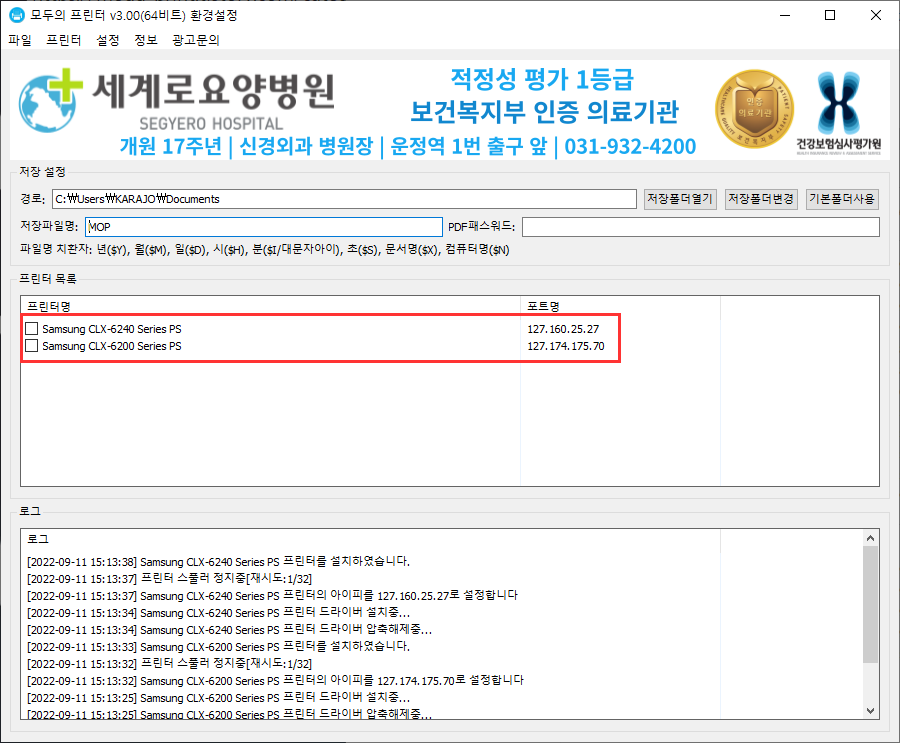This screenshot has width=900, height=743.
Task: Check the Samsung CLX-6200 Series PS printer checkbox
Action: [x=31, y=346]
